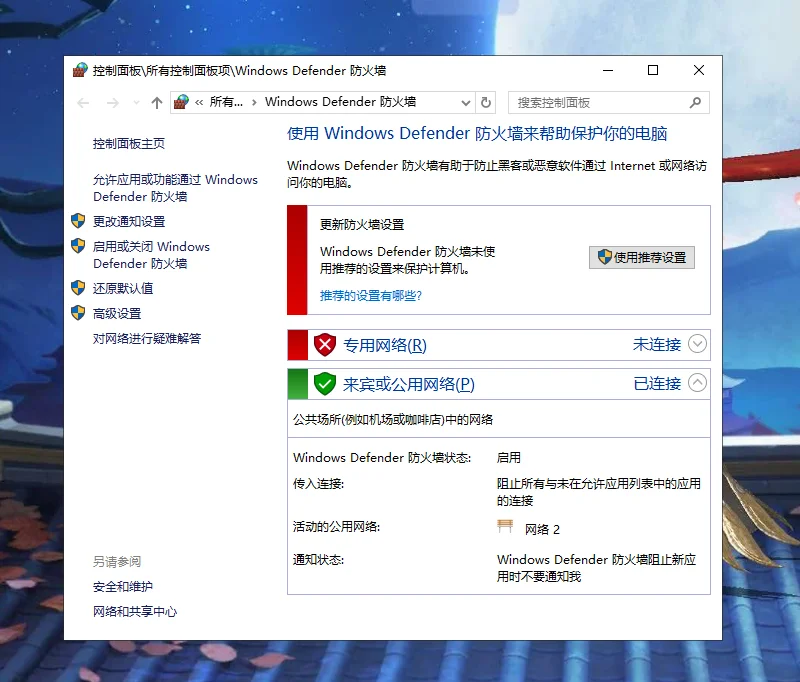
Task: Go forward with the right arrow
Action: click(113, 103)
